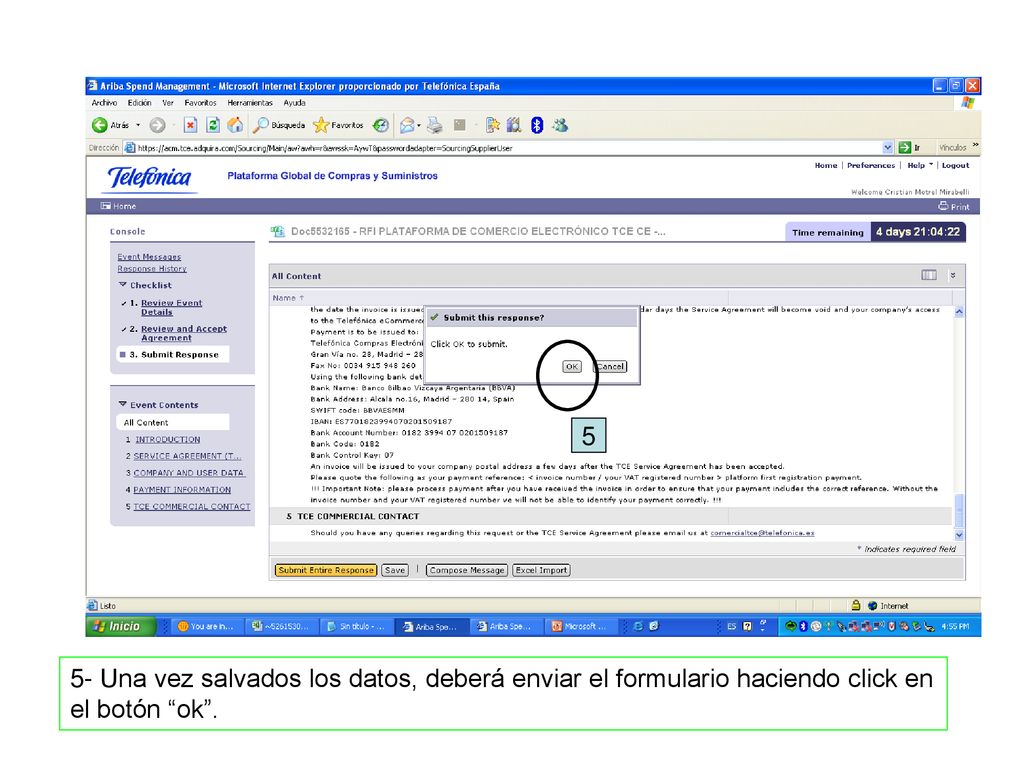Open the Response History link
Viewport: 1024px width, 768px height.
click(152, 268)
